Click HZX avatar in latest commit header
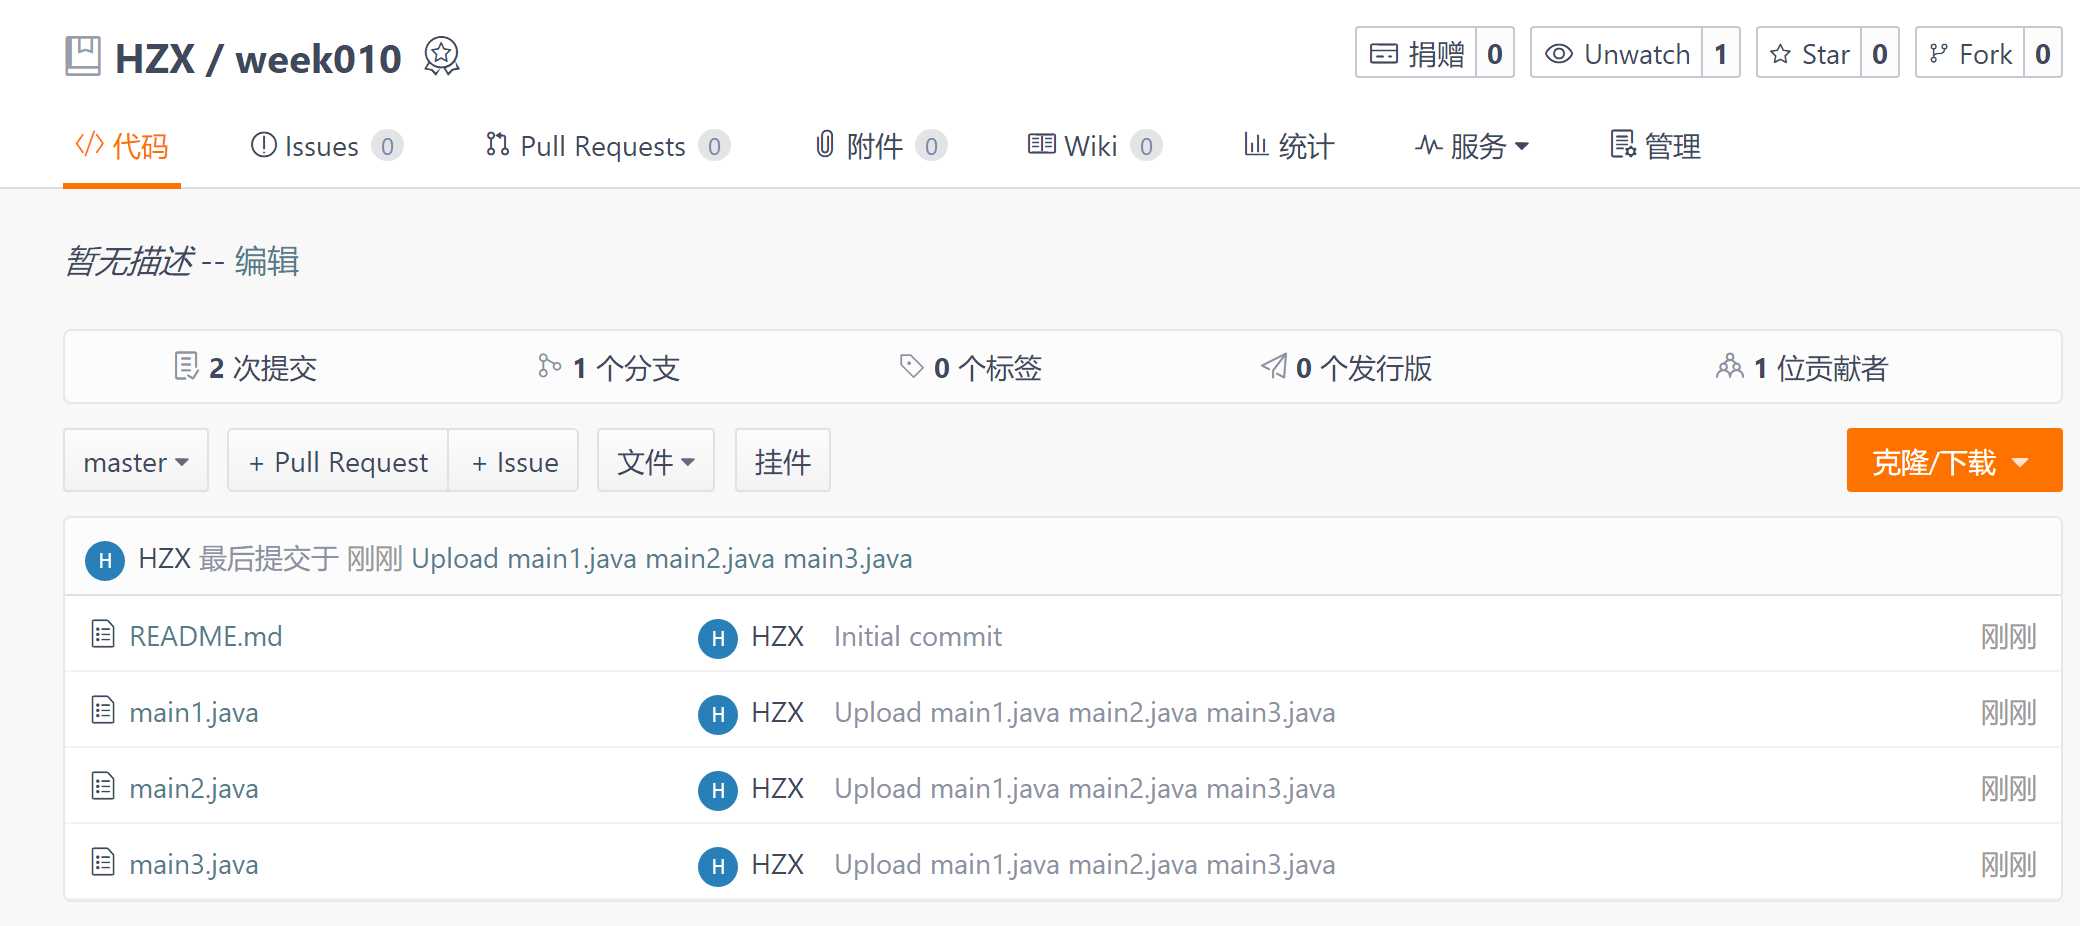The image size is (2080, 926). 105,560
